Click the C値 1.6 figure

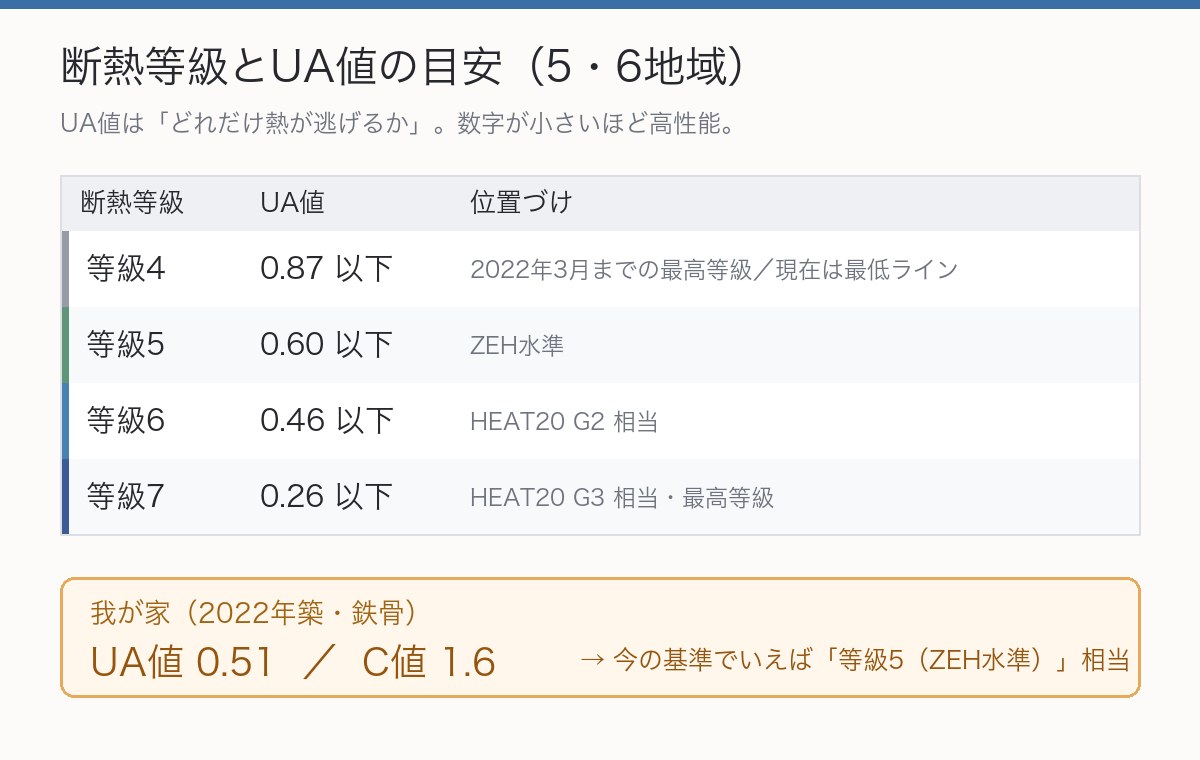click(x=429, y=661)
